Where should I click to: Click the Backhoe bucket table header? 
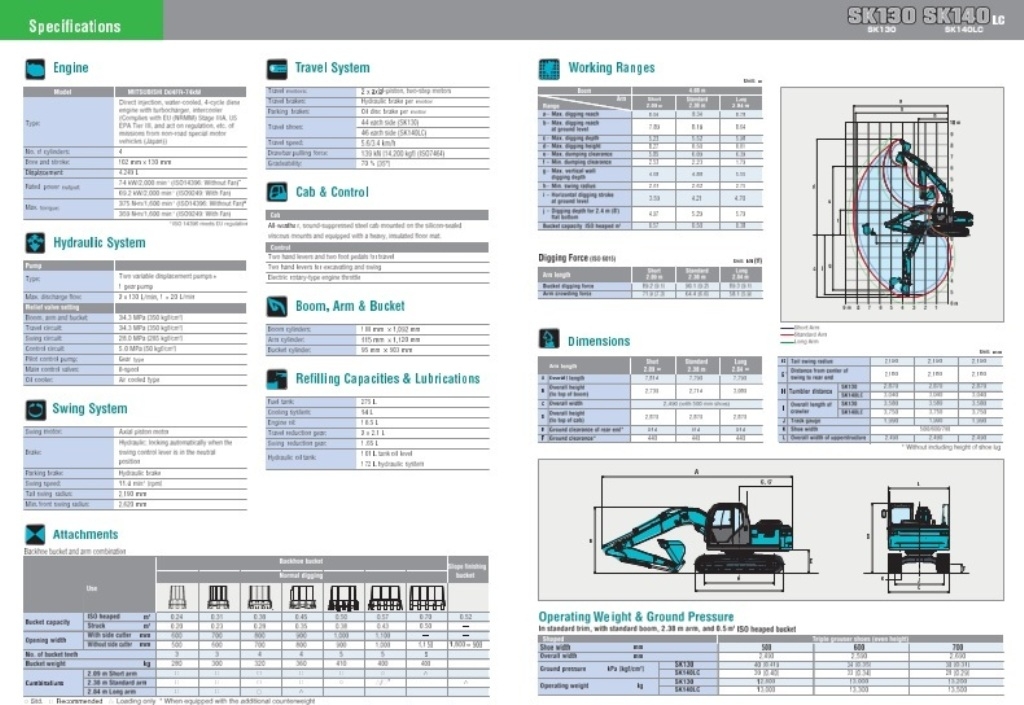(301, 561)
